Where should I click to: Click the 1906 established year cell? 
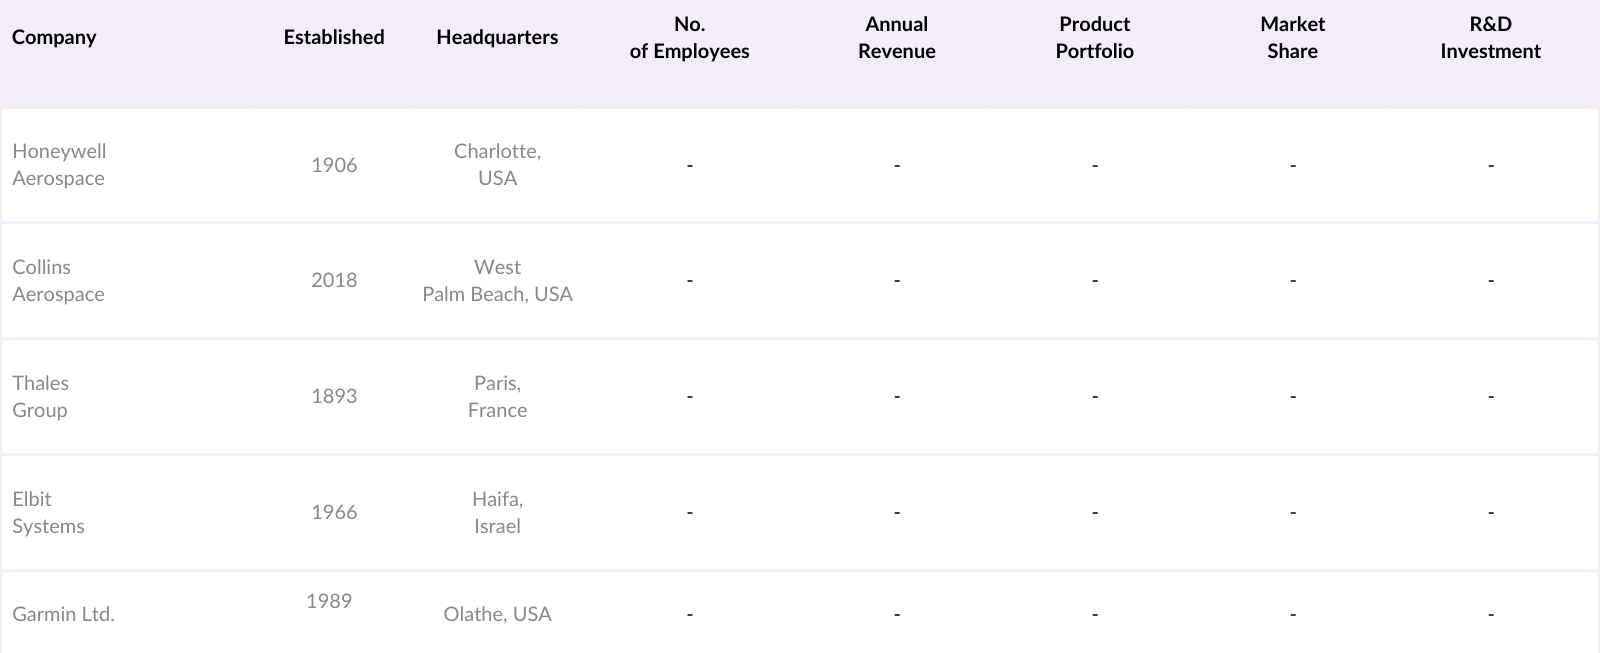tap(334, 165)
